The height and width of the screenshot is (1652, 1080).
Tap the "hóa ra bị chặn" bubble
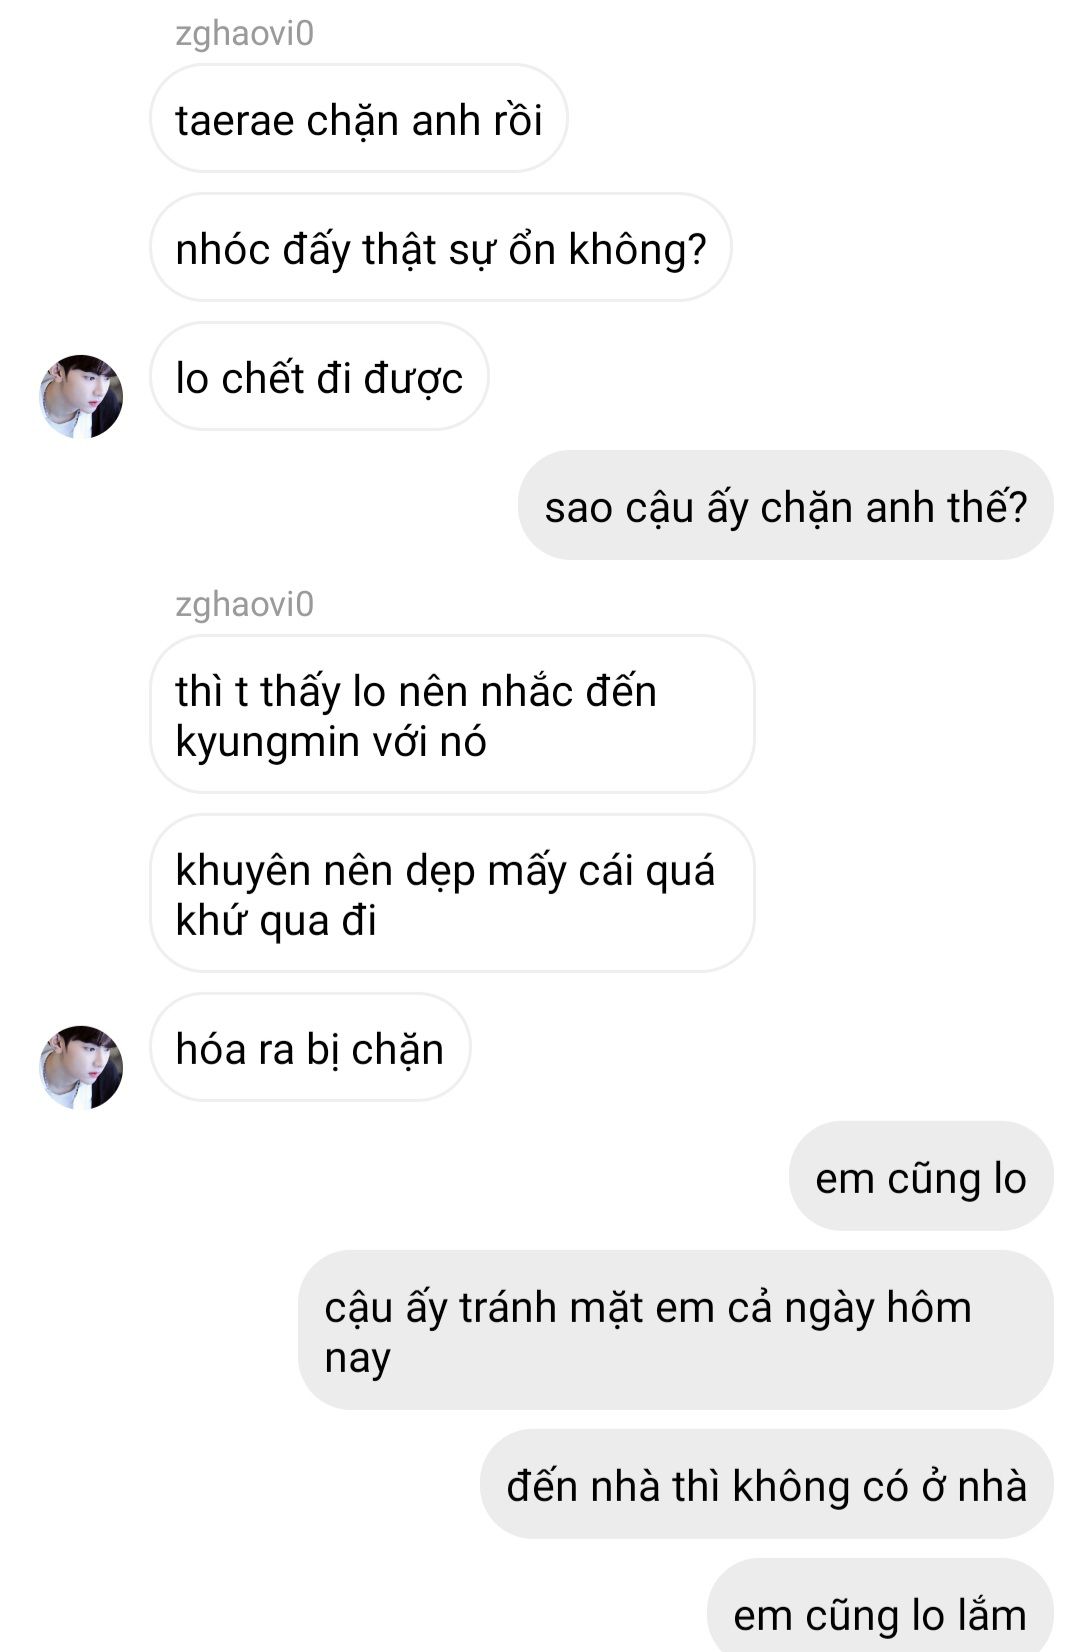pos(310,1048)
